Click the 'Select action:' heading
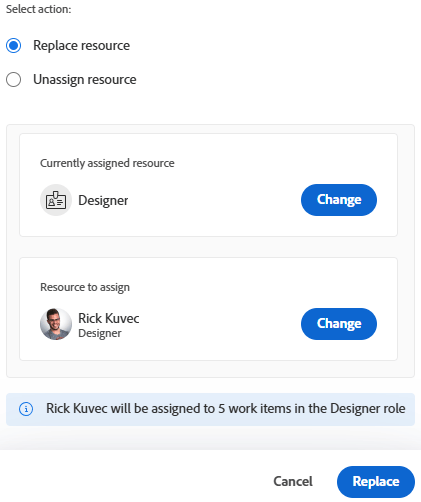 click(39, 9)
